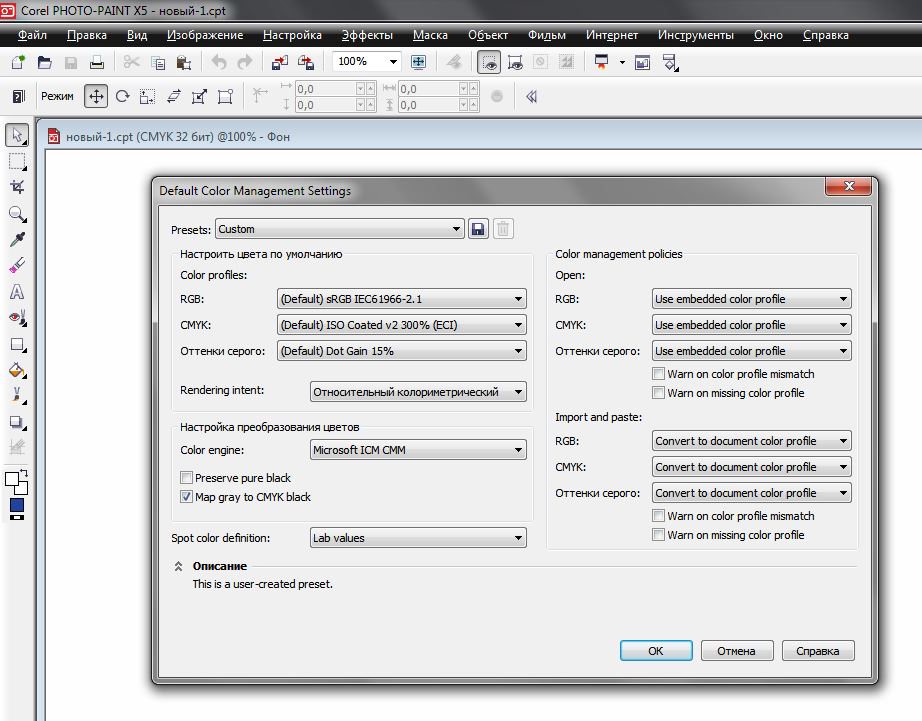Click the blue fill color swatch
This screenshot has width=922, height=721.
tap(16, 505)
